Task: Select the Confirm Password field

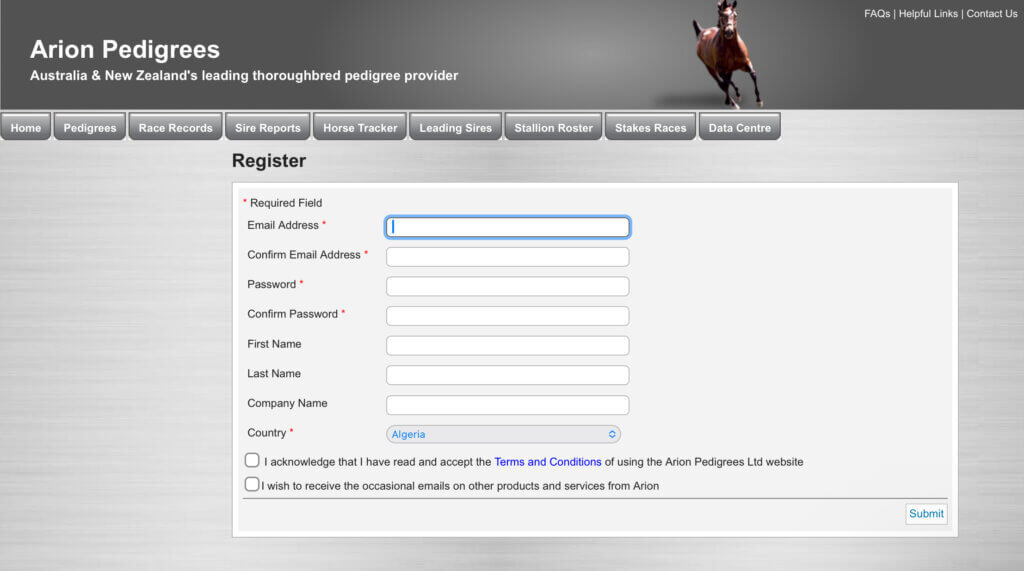Action: [x=507, y=316]
